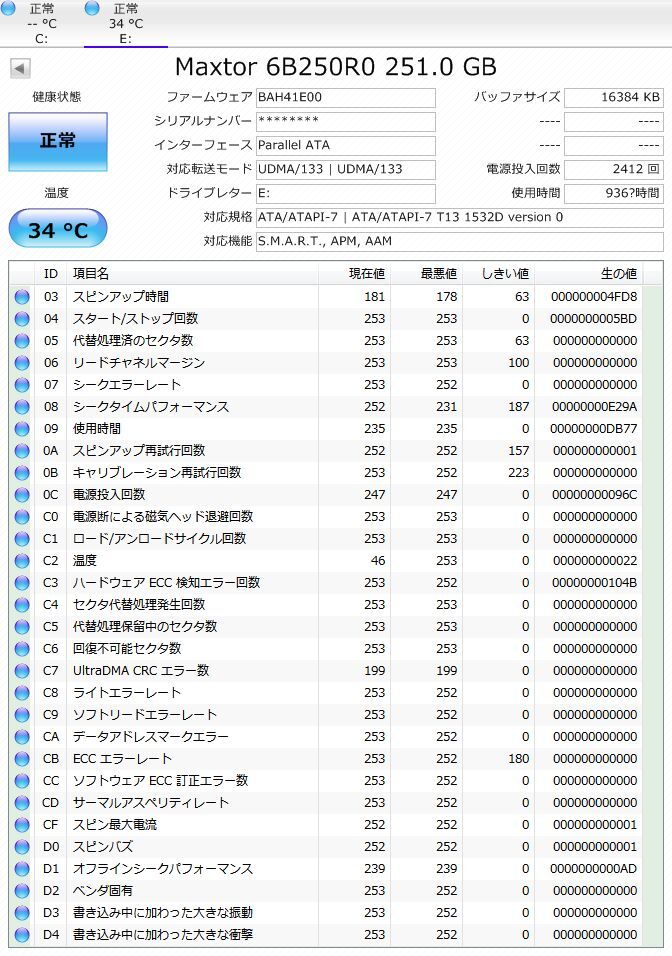Image resolution: width=672 pixels, height=956 pixels.
Task: Click status icon for リードチャネルマージン row
Action: point(22,363)
